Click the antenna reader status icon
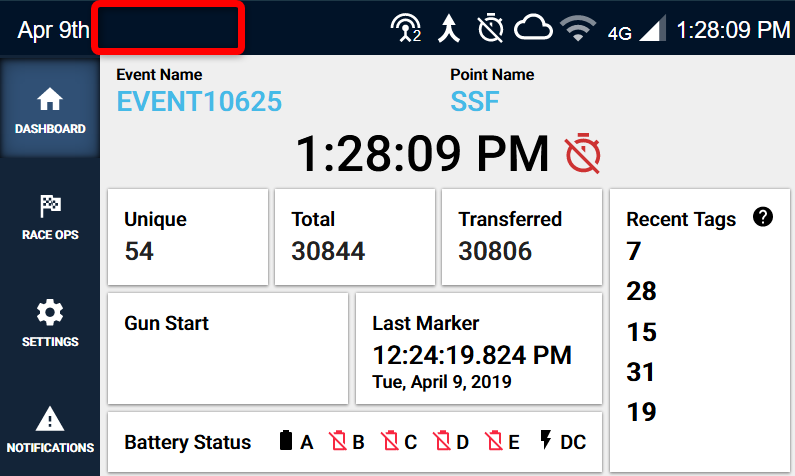The image size is (795, 476). click(406, 28)
